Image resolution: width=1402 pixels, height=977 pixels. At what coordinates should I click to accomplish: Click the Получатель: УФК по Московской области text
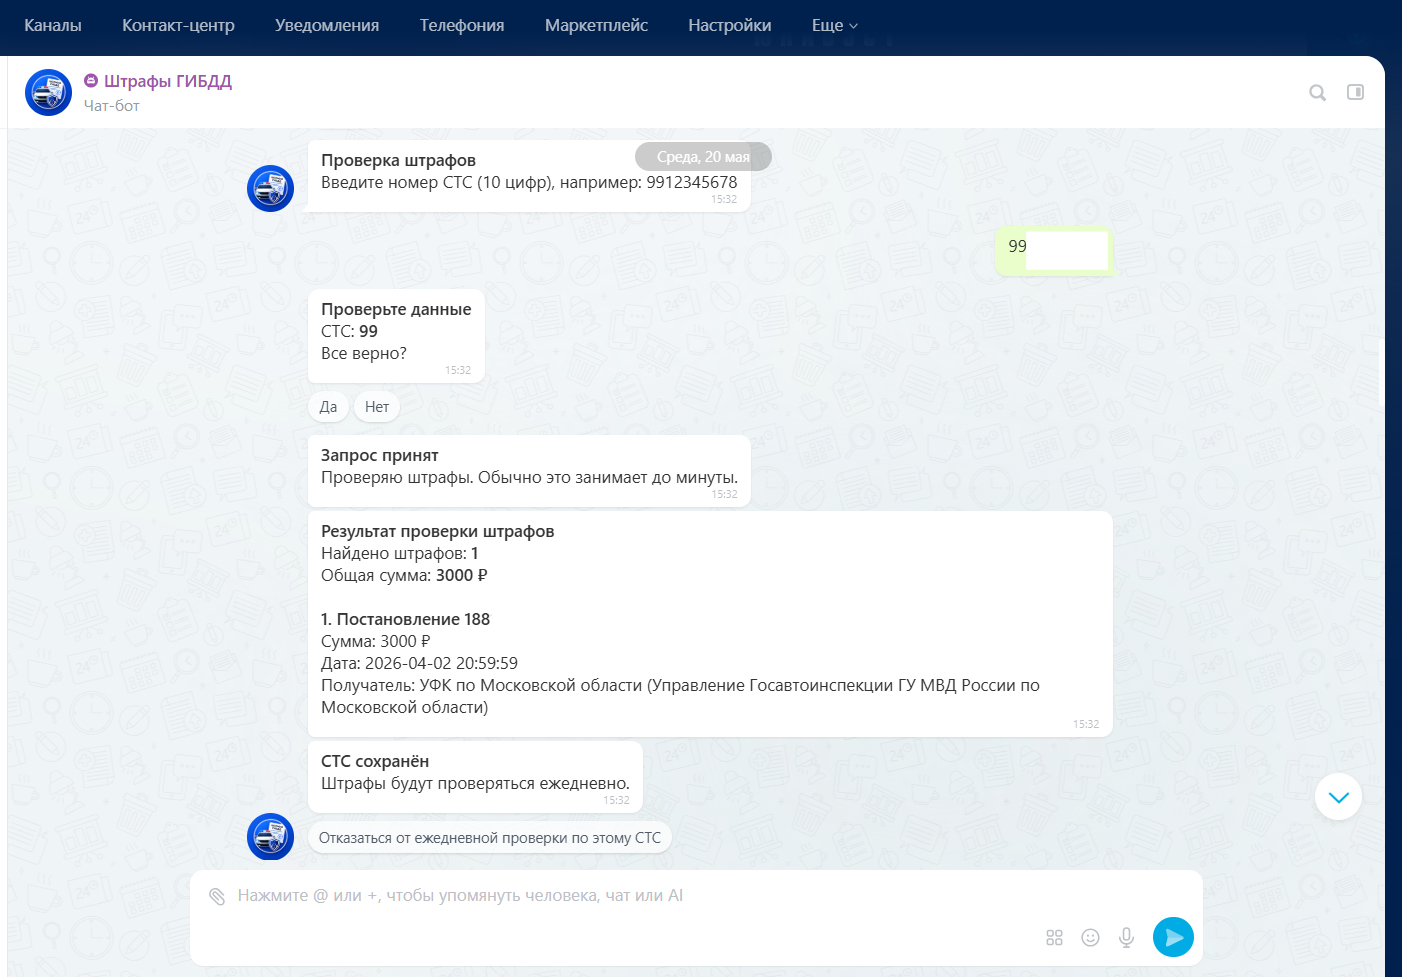(x=680, y=696)
